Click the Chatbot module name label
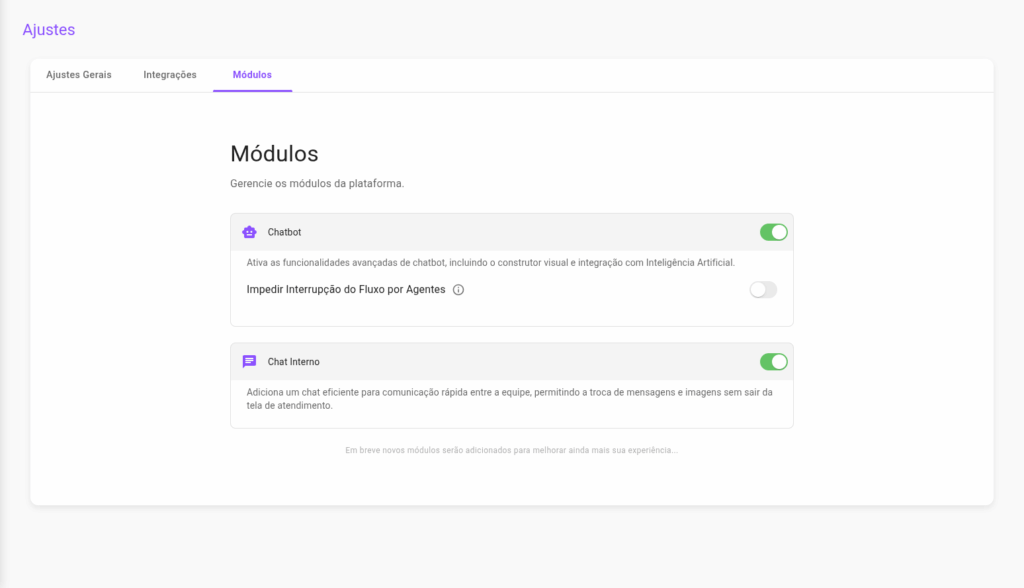 pos(284,232)
